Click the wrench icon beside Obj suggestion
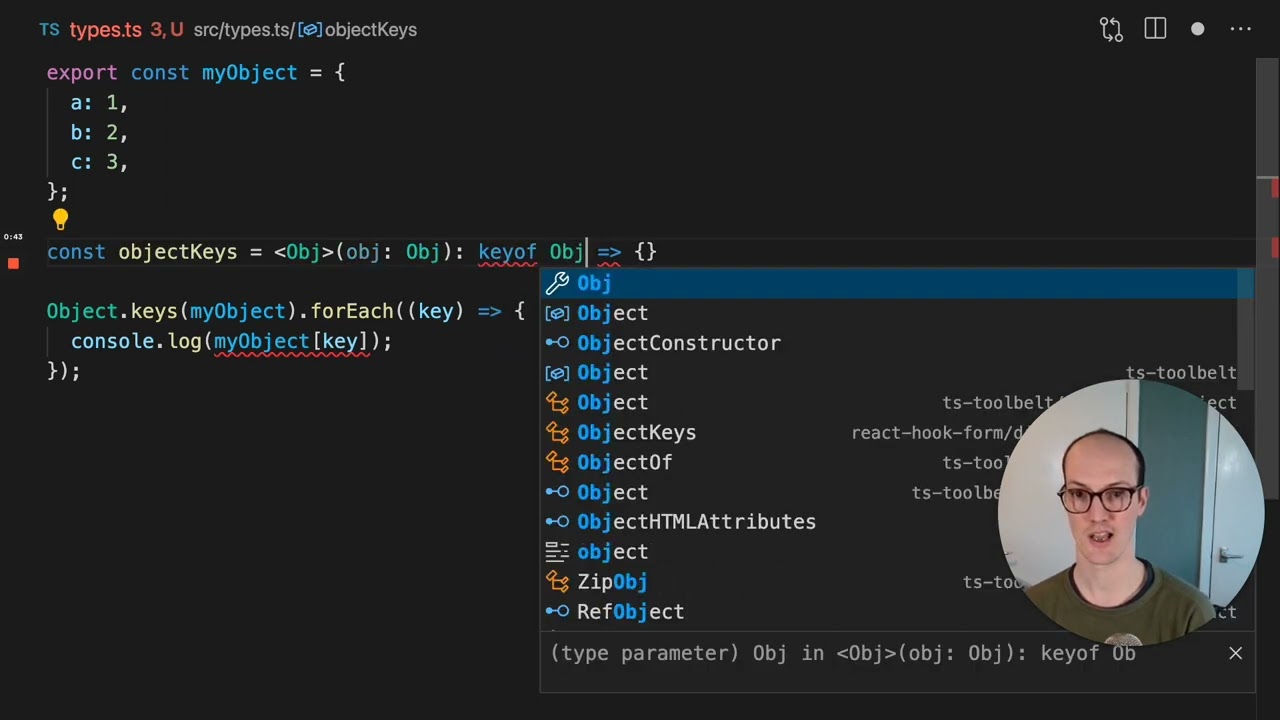 [x=557, y=283]
